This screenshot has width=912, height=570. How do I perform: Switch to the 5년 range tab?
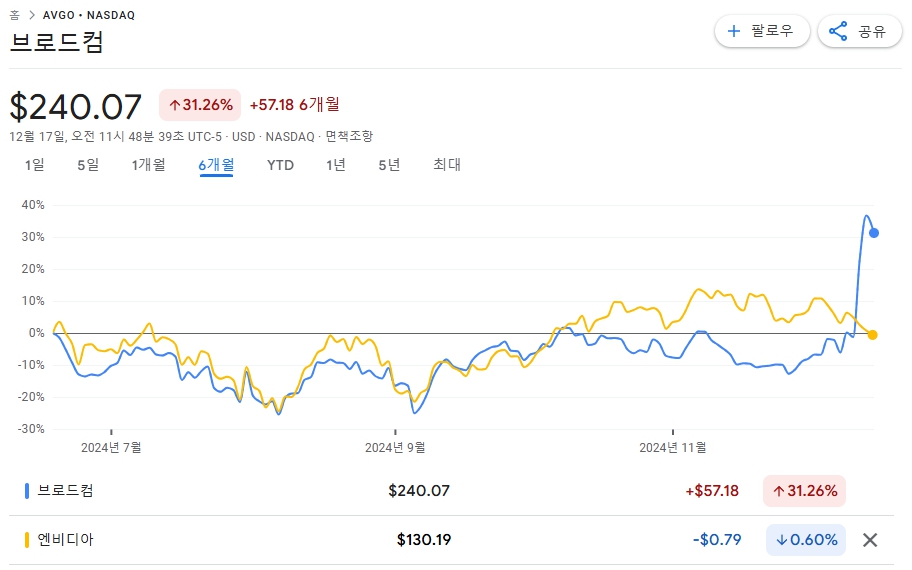pyautogui.click(x=389, y=165)
